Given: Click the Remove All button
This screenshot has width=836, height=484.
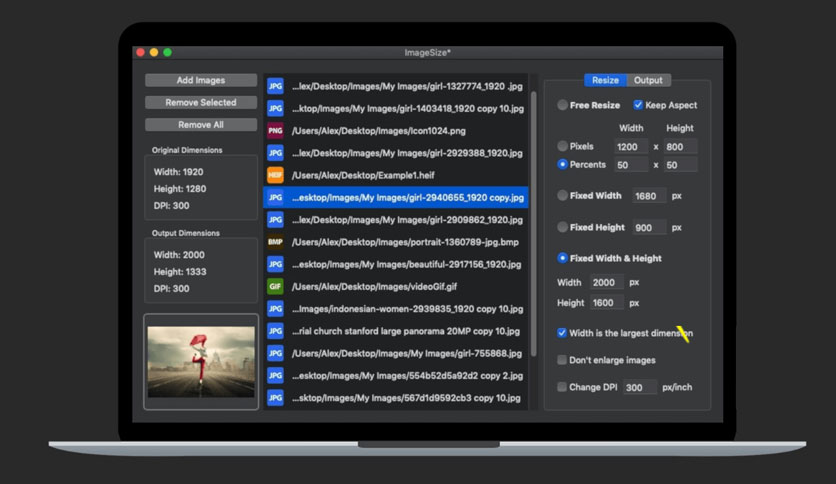Looking at the screenshot, I should (x=201, y=125).
